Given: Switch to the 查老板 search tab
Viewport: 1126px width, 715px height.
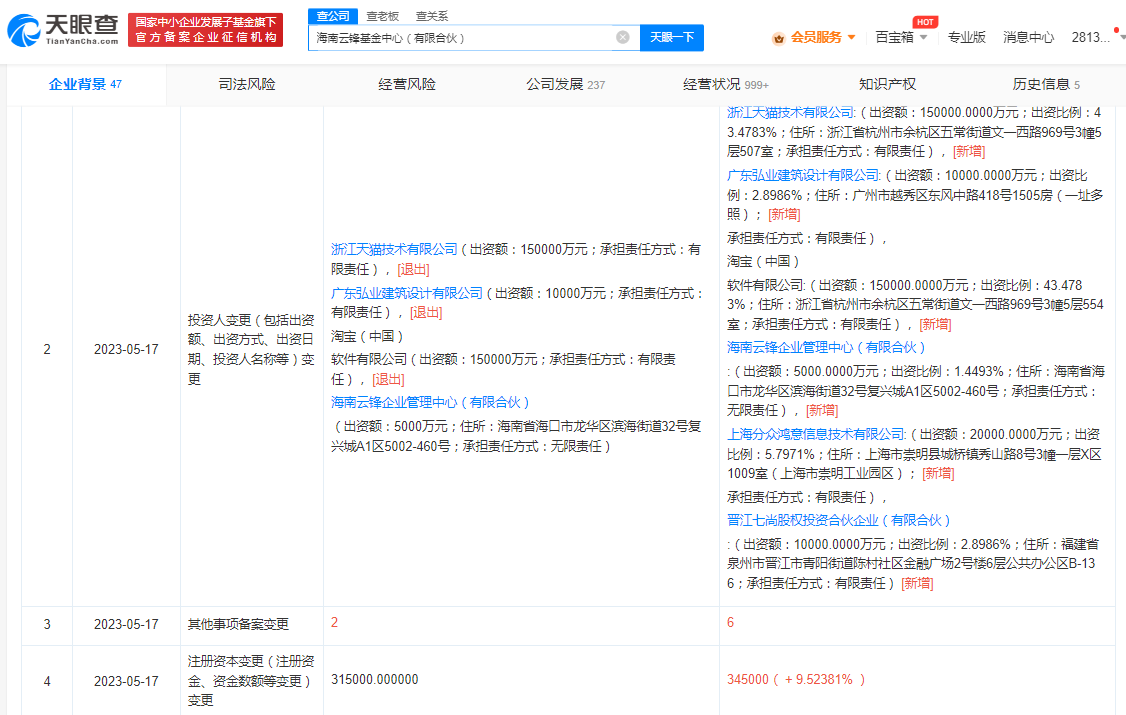Looking at the screenshot, I should click(x=382, y=16).
